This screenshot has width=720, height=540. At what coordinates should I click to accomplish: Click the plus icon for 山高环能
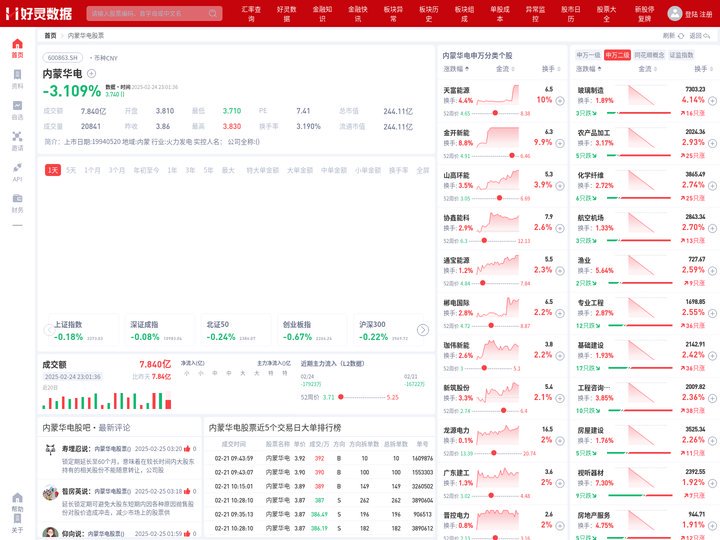[x=560, y=186]
